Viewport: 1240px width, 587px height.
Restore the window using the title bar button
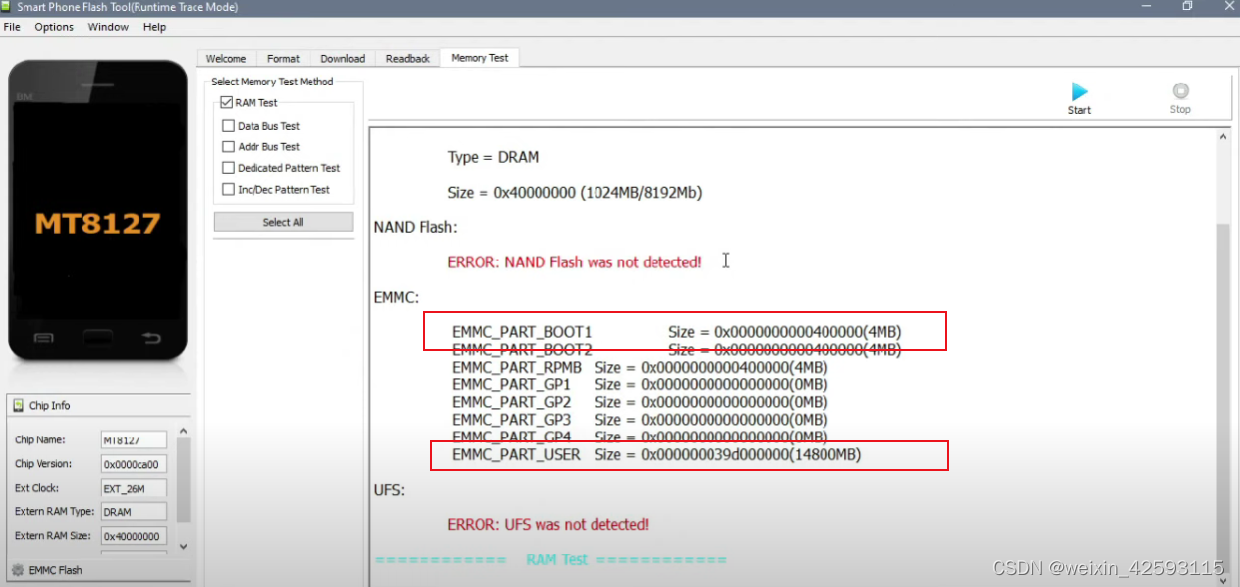[x=1187, y=6]
